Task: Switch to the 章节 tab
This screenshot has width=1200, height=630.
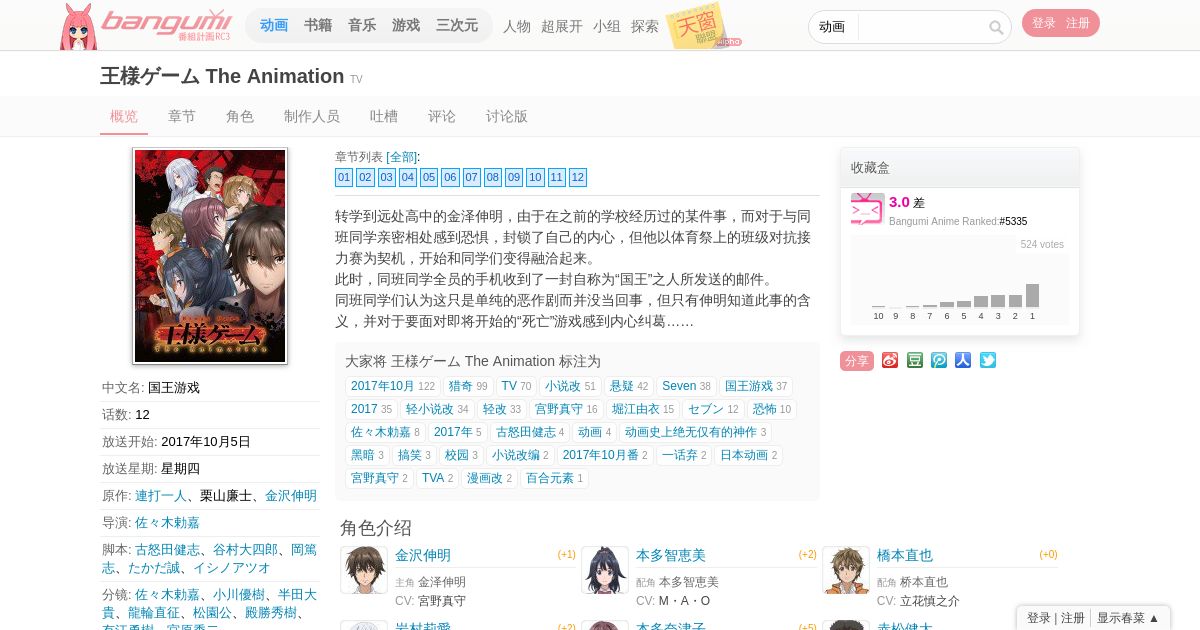Action: pos(182,116)
